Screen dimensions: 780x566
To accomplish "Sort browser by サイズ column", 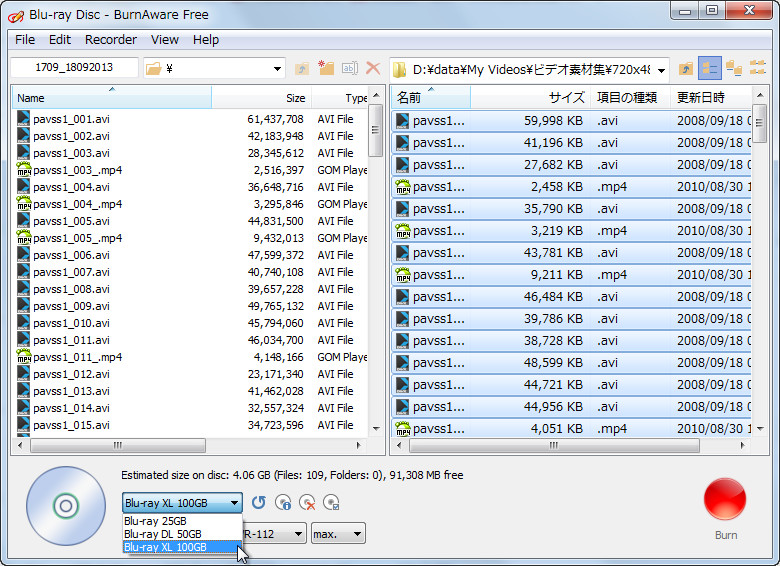I will (530, 97).
